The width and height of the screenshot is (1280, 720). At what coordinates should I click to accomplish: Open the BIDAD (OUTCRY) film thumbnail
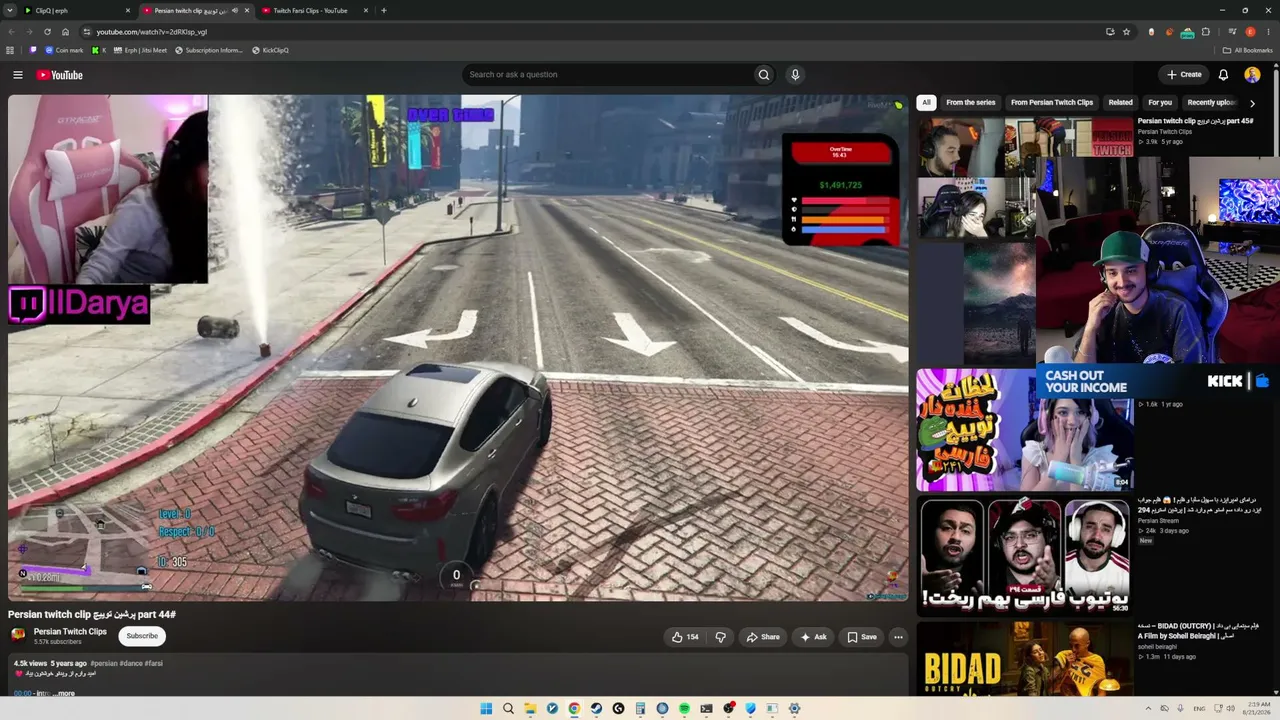[1025, 658]
